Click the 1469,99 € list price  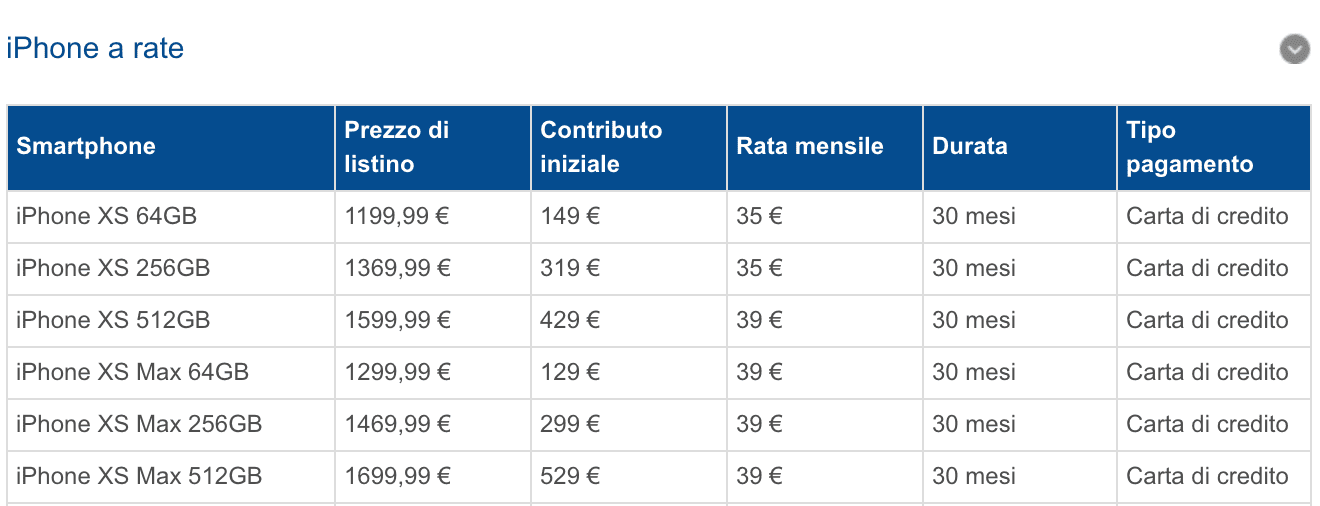pos(398,424)
